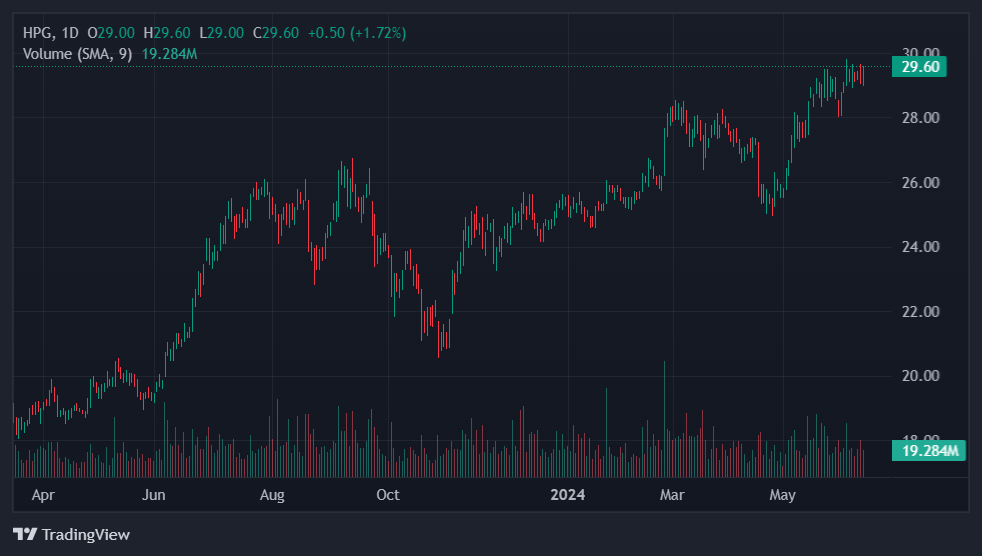Screen dimensions: 982x556
Task: Click the May label on time axis
Action: [x=782, y=495]
